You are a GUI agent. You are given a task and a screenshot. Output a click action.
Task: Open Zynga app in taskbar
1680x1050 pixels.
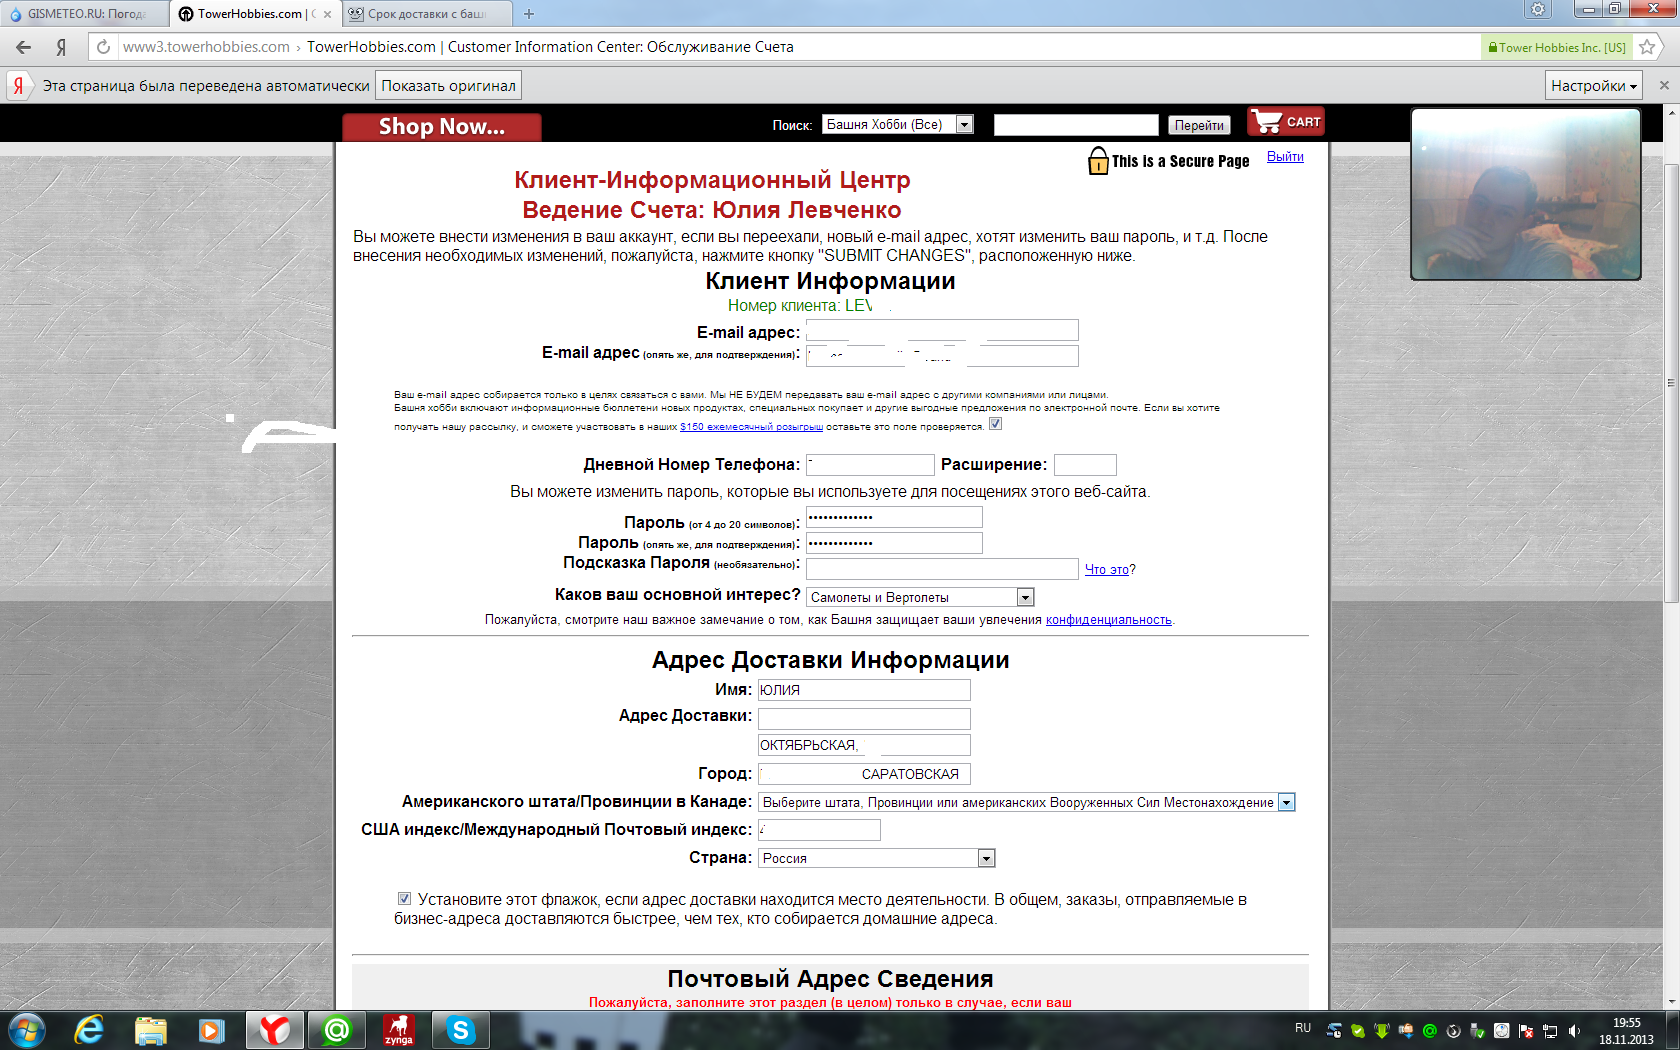[399, 1029]
